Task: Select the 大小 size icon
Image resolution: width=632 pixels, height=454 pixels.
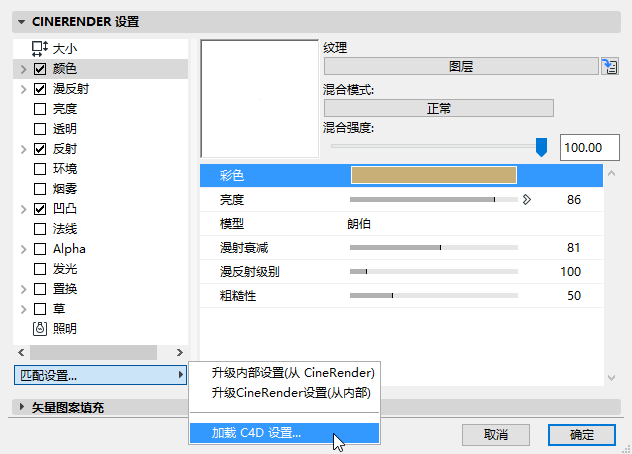Action: (40, 48)
